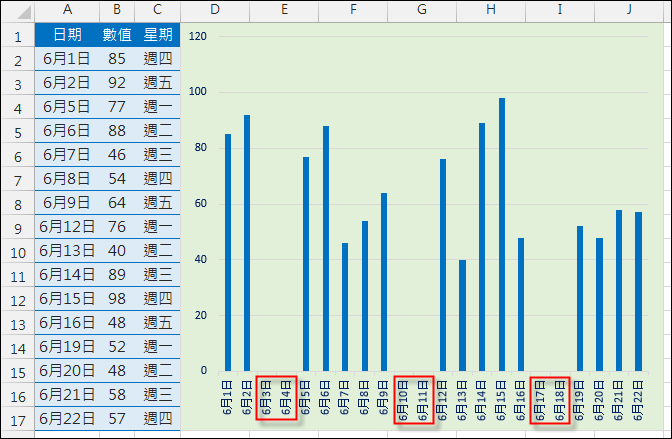Select the cell 6月8日

67,179
